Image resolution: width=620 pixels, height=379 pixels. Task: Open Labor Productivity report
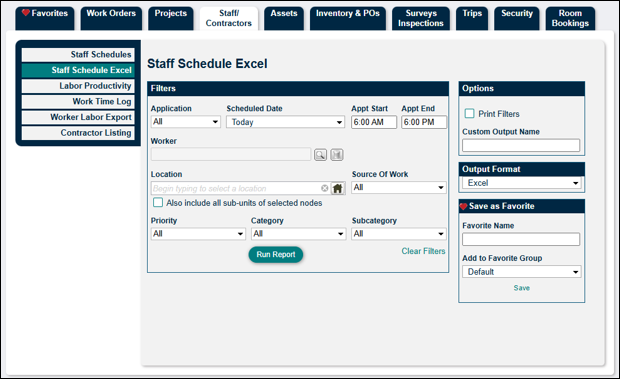click(78, 86)
